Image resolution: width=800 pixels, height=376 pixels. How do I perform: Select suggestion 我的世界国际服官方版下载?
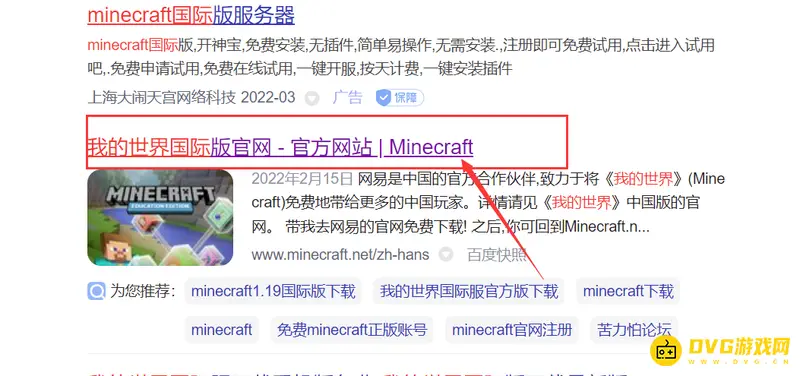(469, 291)
